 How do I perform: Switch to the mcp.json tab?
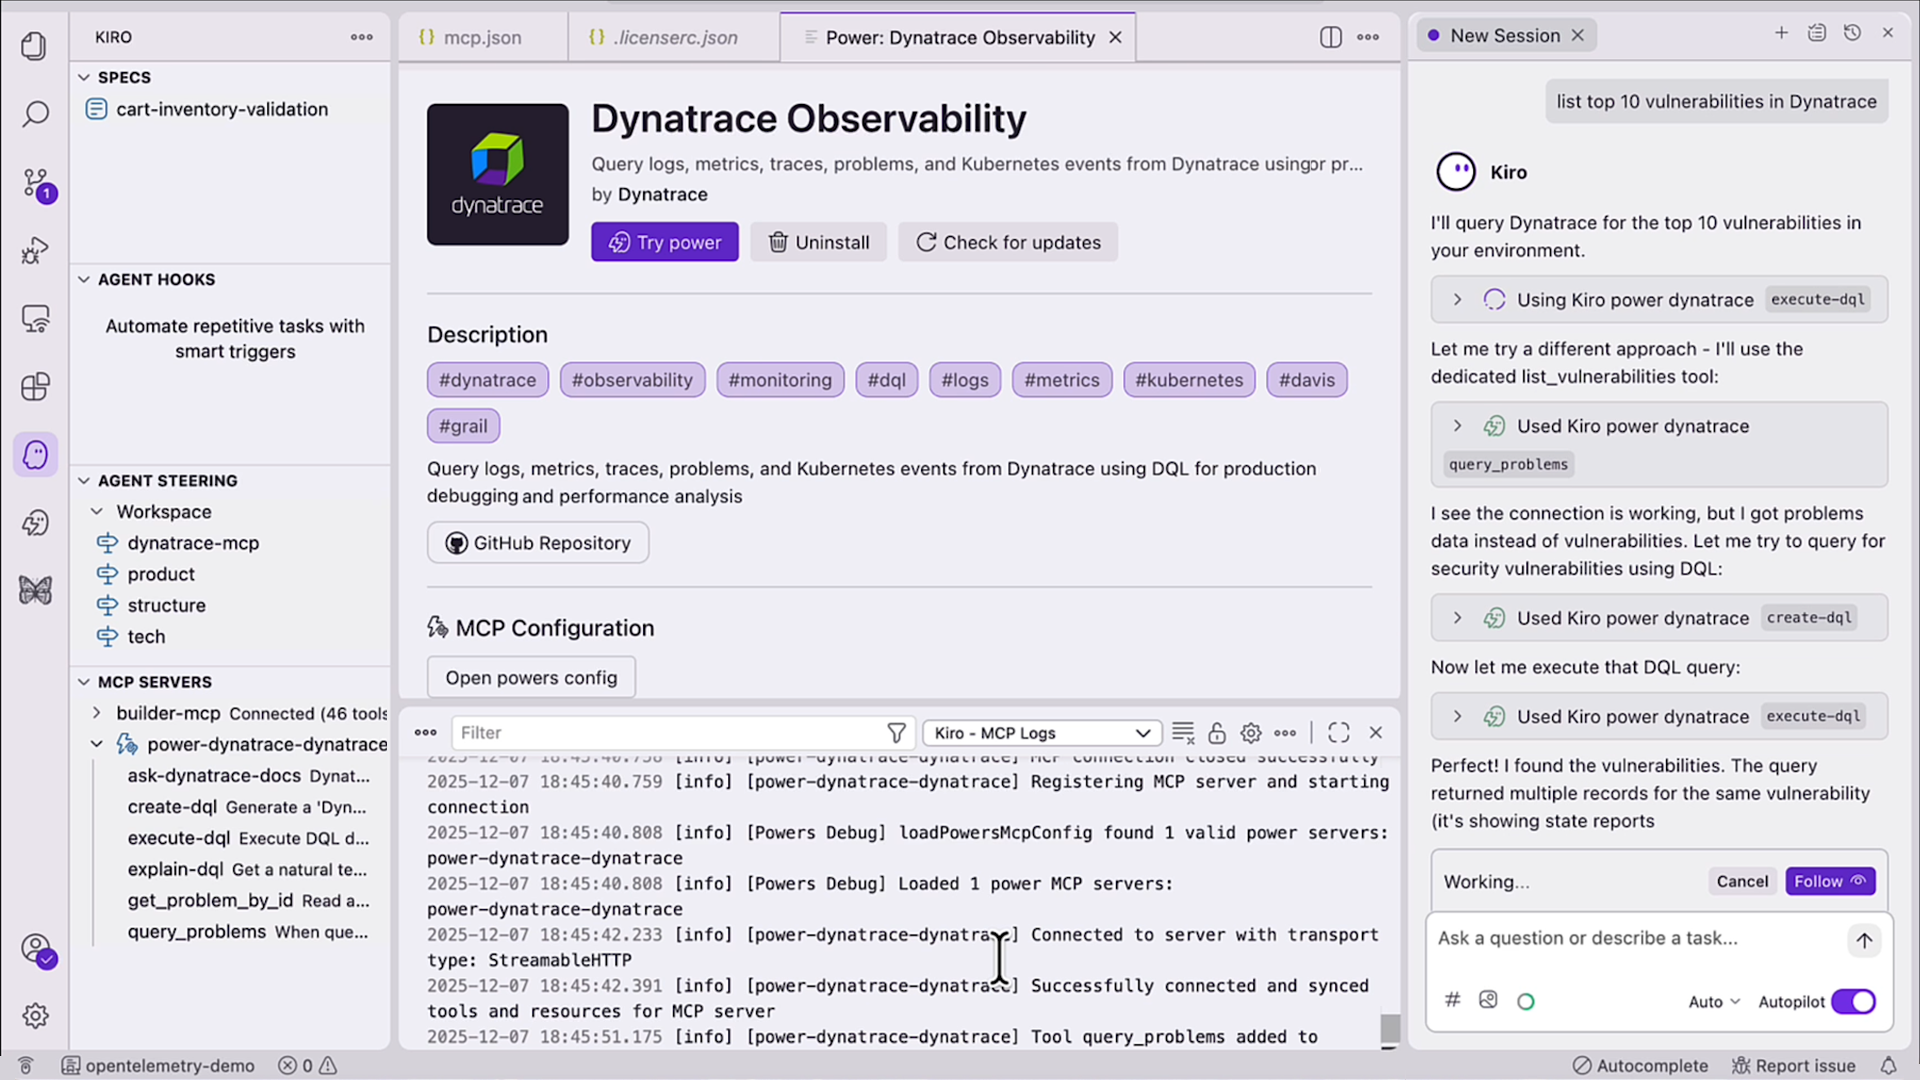coord(483,37)
